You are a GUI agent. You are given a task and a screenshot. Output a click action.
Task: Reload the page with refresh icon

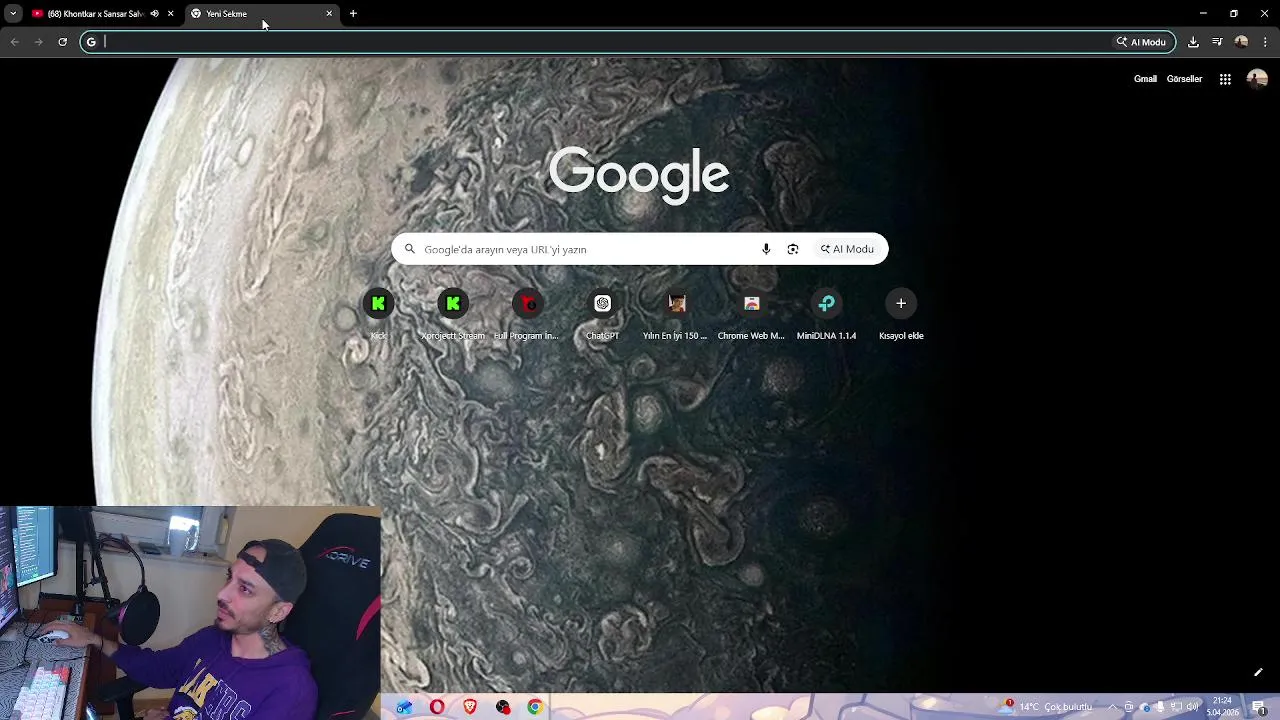click(x=62, y=42)
